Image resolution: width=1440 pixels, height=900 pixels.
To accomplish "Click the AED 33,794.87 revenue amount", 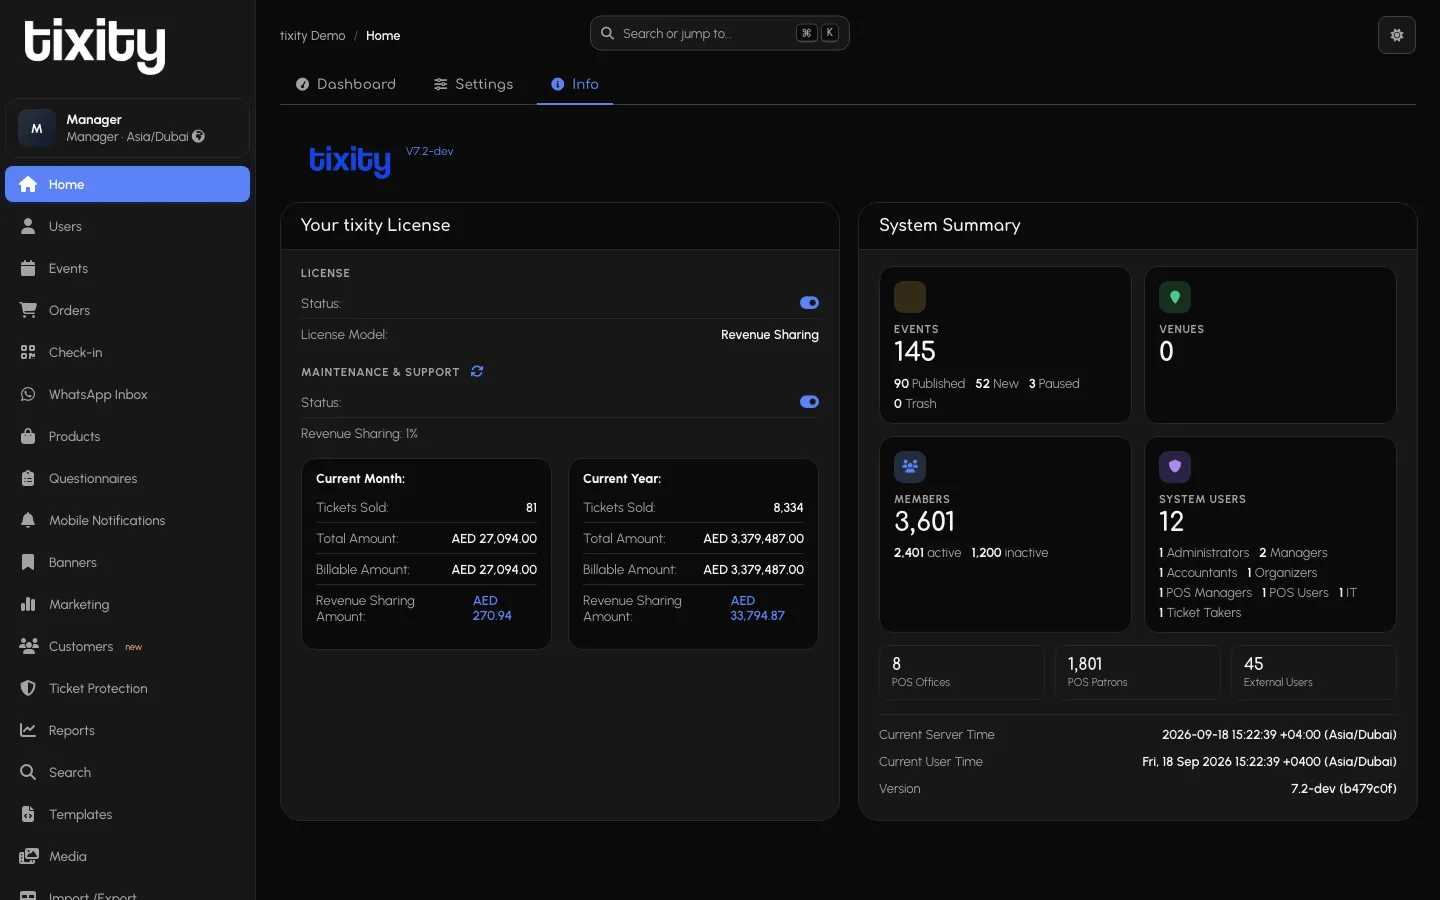I will [x=757, y=608].
